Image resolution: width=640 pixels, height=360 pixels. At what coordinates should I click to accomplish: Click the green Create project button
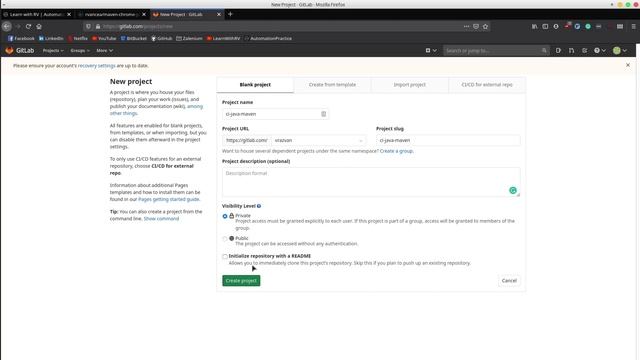pyautogui.click(x=241, y=281)
